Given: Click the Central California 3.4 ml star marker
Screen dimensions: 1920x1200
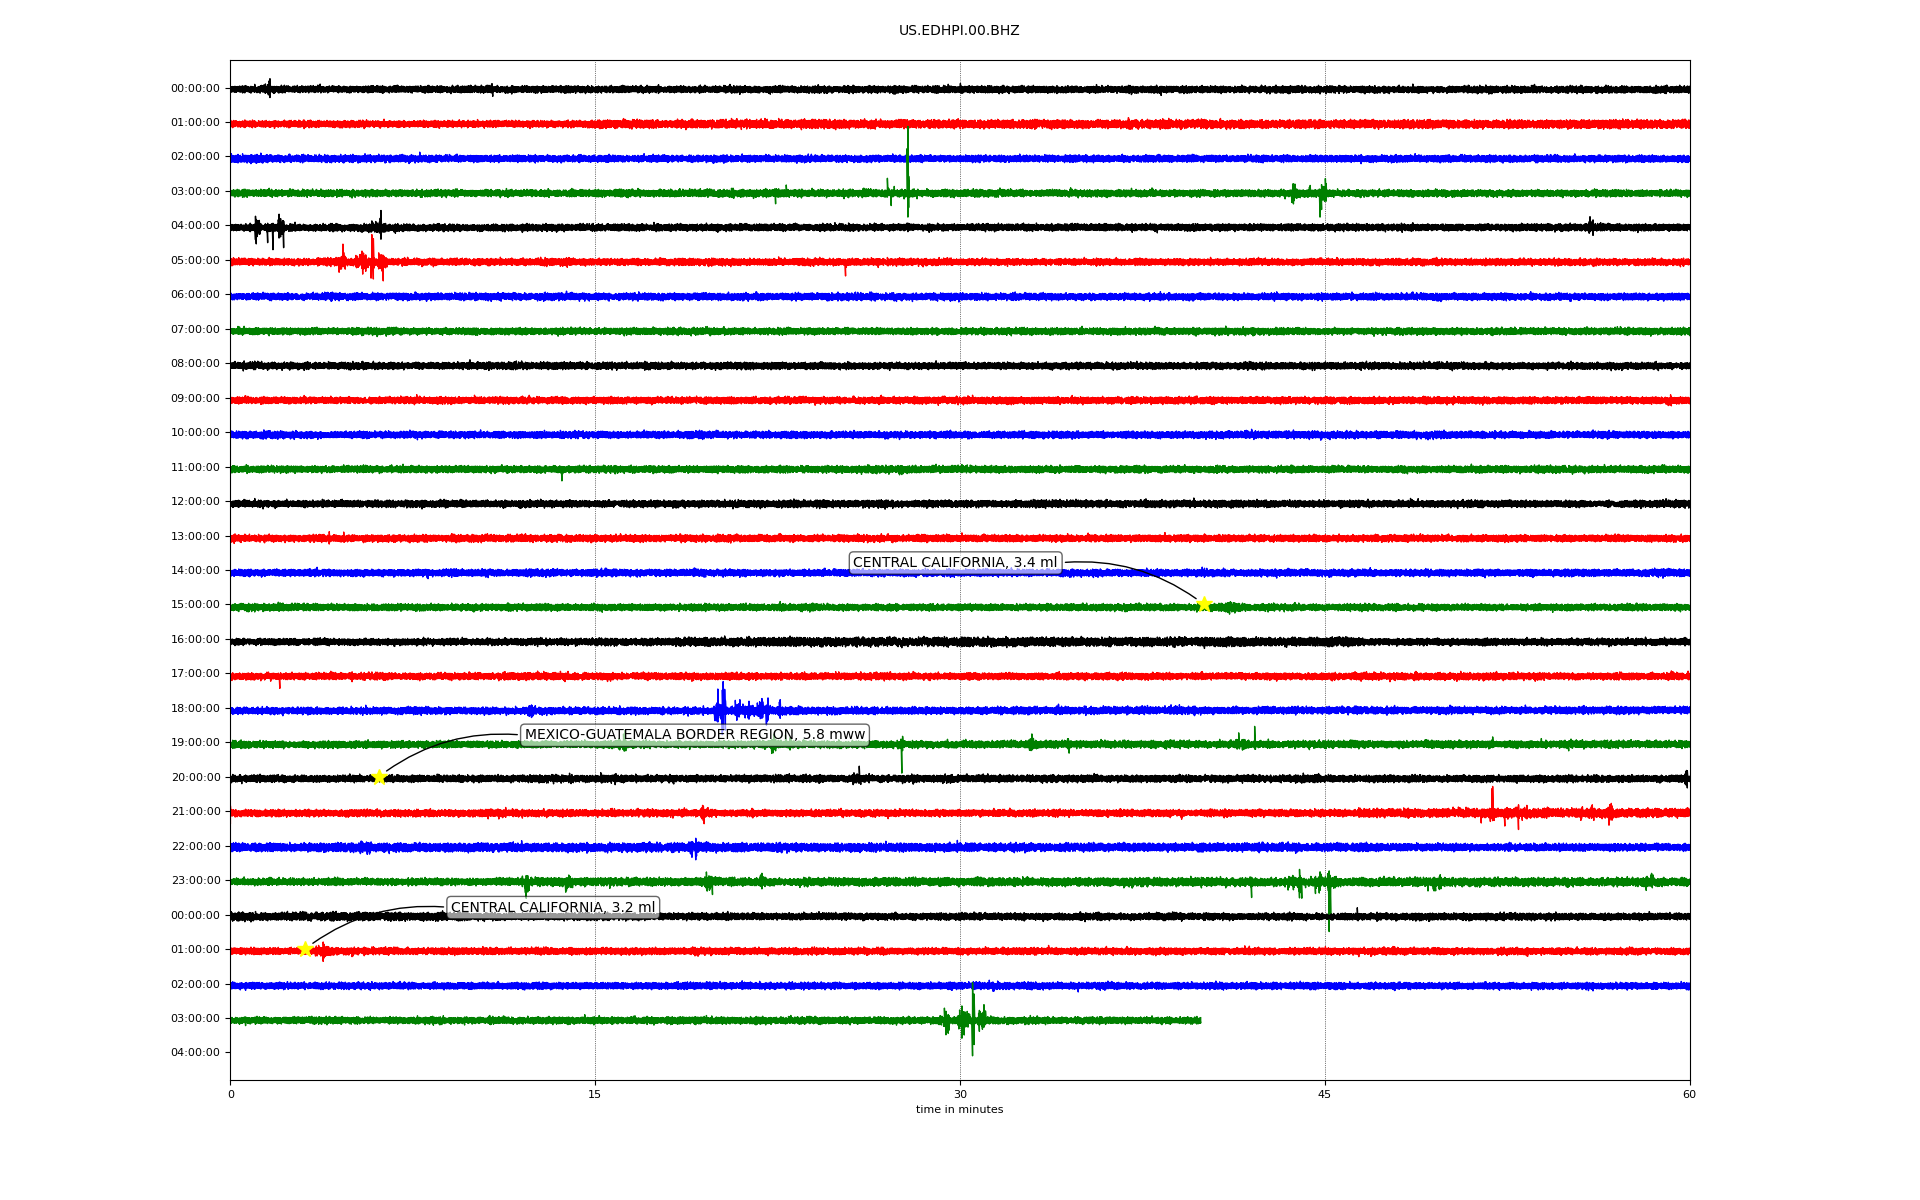Looking at the screenshot, I should point(1204,604).
